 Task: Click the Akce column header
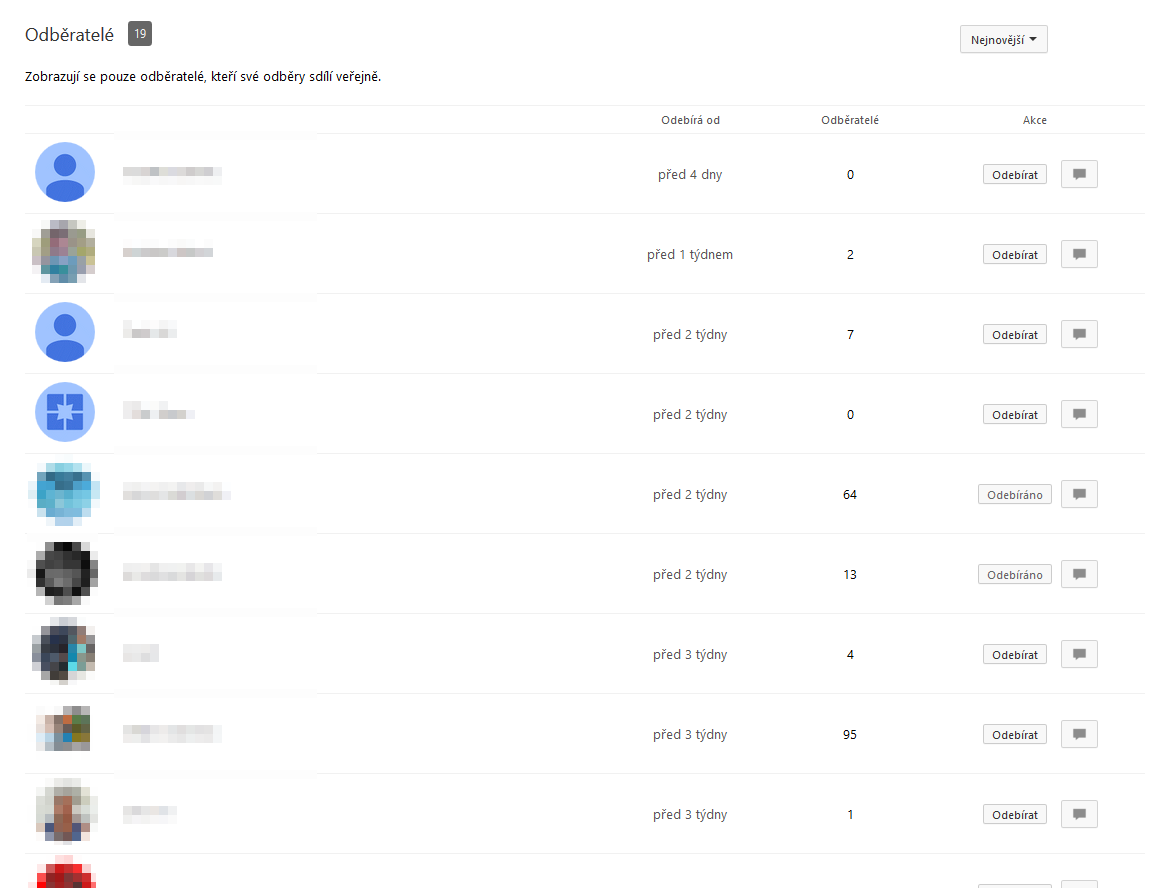pyautogui.click(x=1034, y=120)
